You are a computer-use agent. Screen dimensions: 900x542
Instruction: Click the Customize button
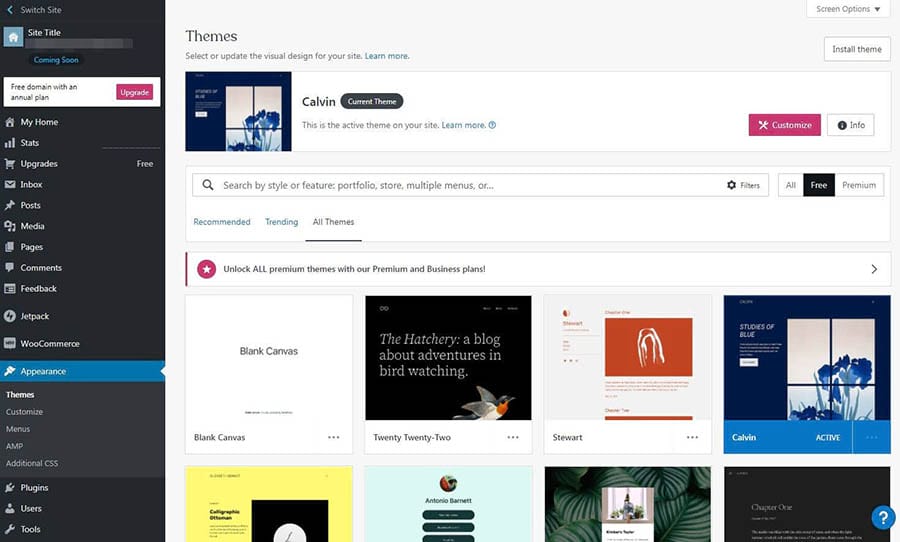(784, 125)
